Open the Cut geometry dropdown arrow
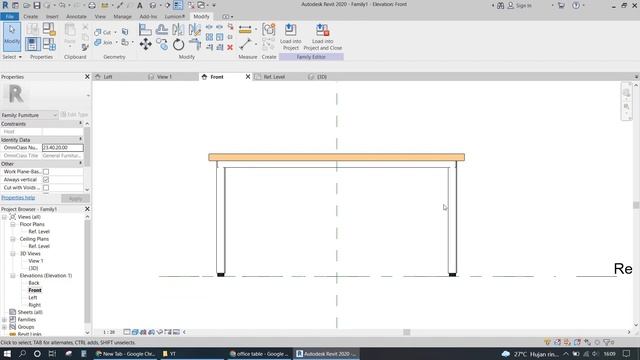The image size is (640, 360). tap(115, 32)
